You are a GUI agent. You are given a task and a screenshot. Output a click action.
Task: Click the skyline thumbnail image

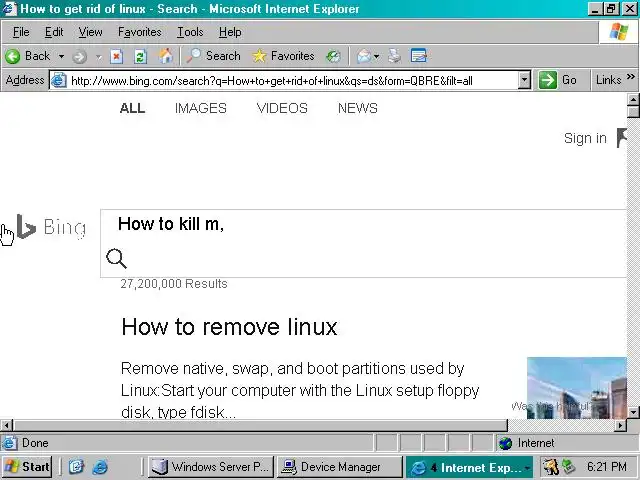pos(577,388)
